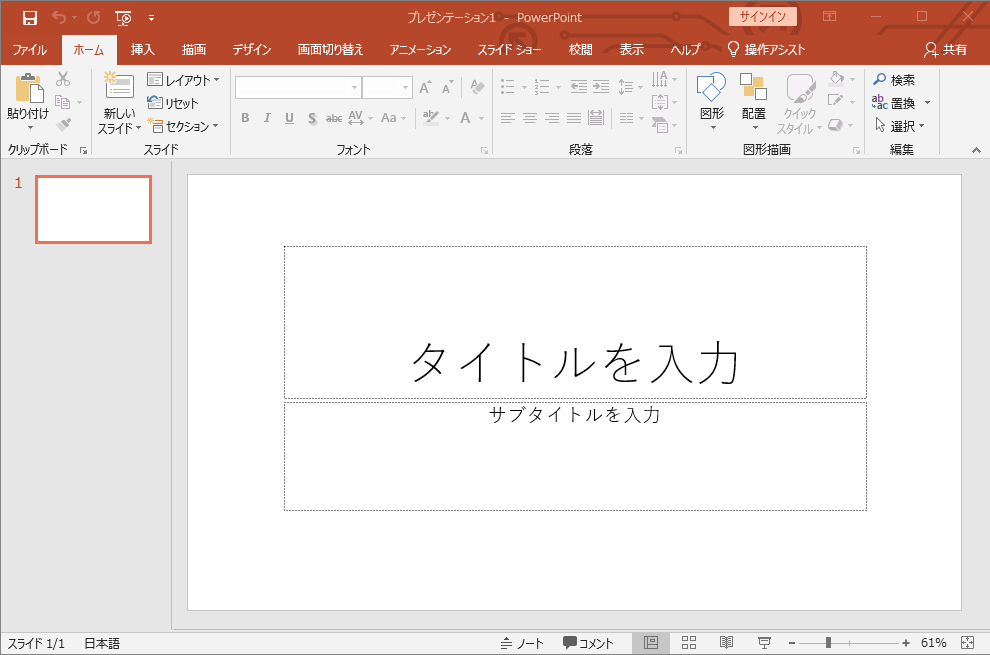This screenshot has height=655, width=990.
Task: Open the Shapes (図形) gallery icon
Action: coord(711,89)
